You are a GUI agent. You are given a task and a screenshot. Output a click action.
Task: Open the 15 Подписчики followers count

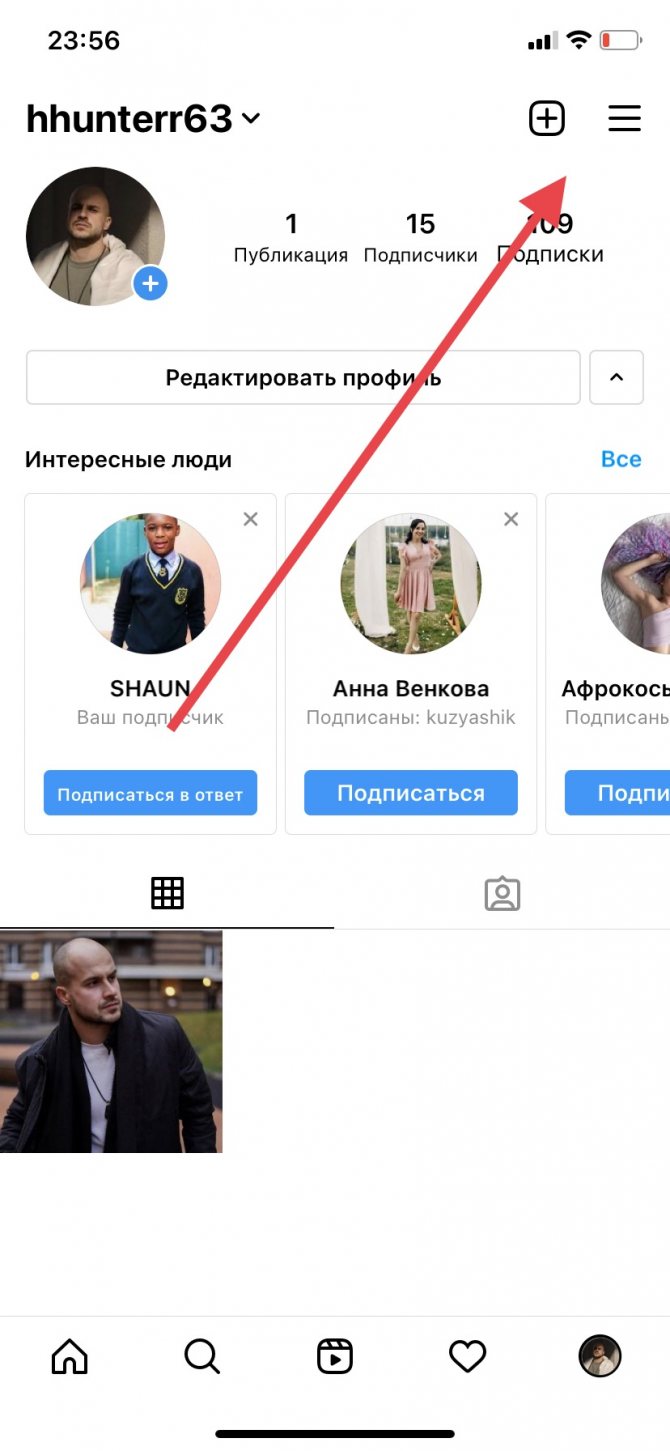pyautogui.click(x=420, y=238)
